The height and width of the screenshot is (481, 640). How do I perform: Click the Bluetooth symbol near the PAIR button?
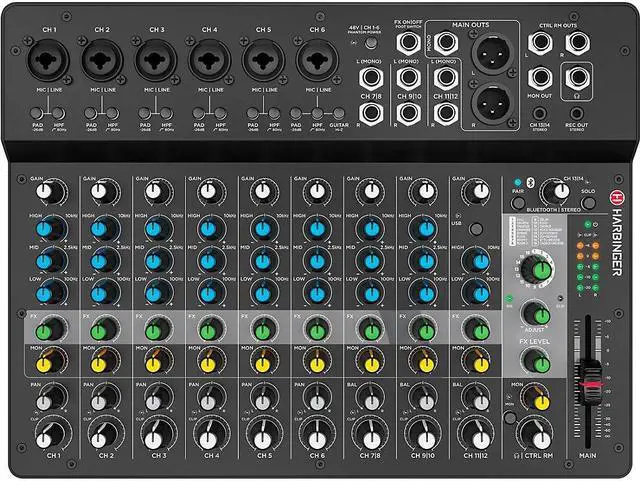(533, 183)
